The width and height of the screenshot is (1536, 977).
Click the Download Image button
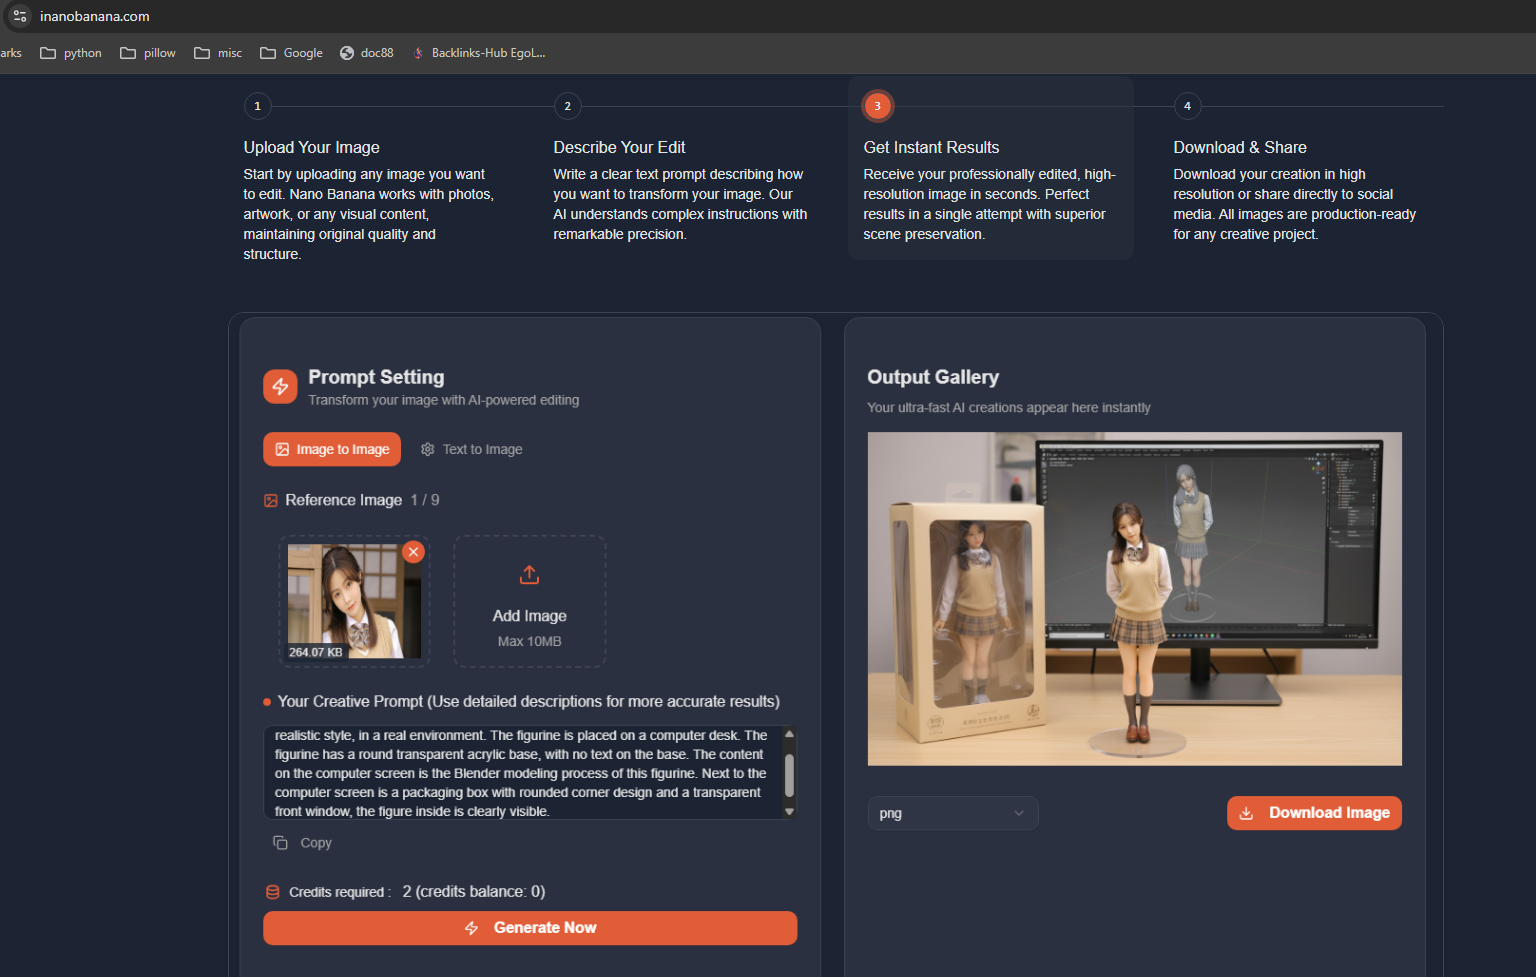1313,813
